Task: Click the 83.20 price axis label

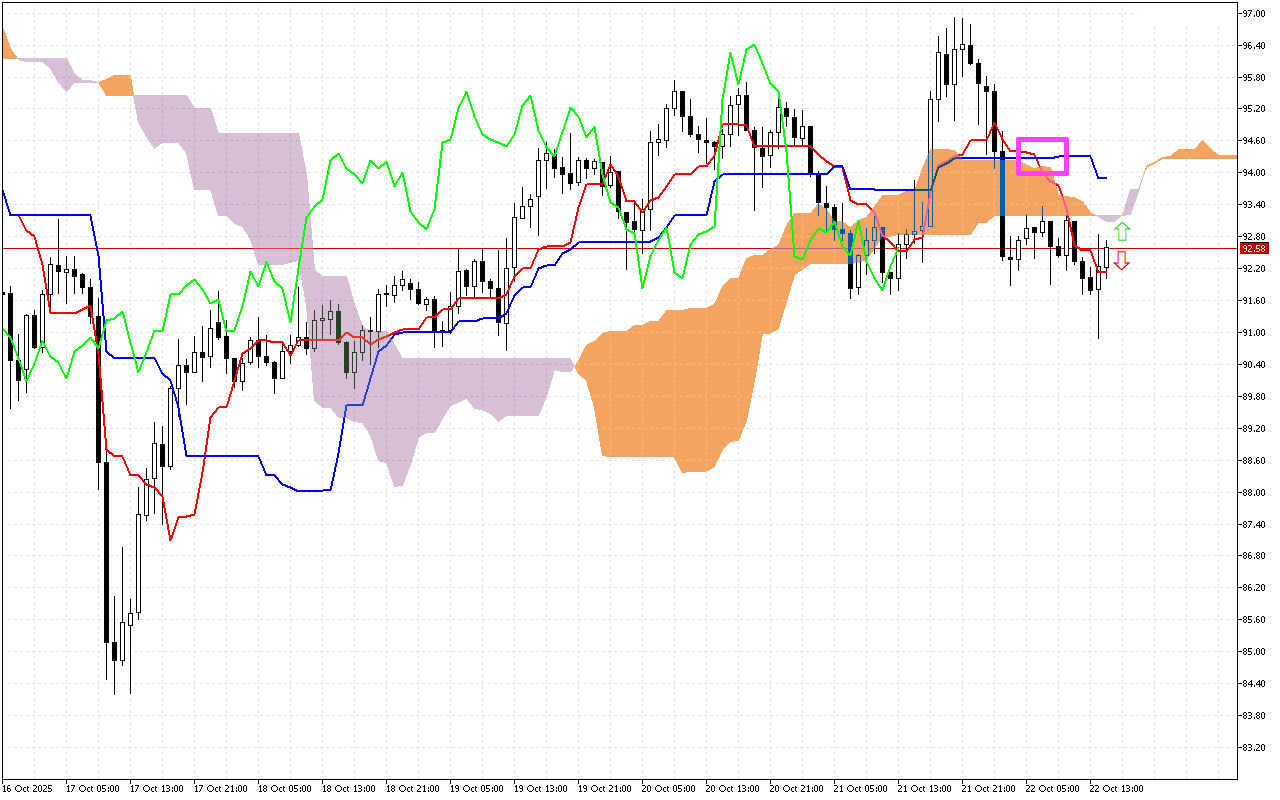Action: click(x=1253, y=747)
